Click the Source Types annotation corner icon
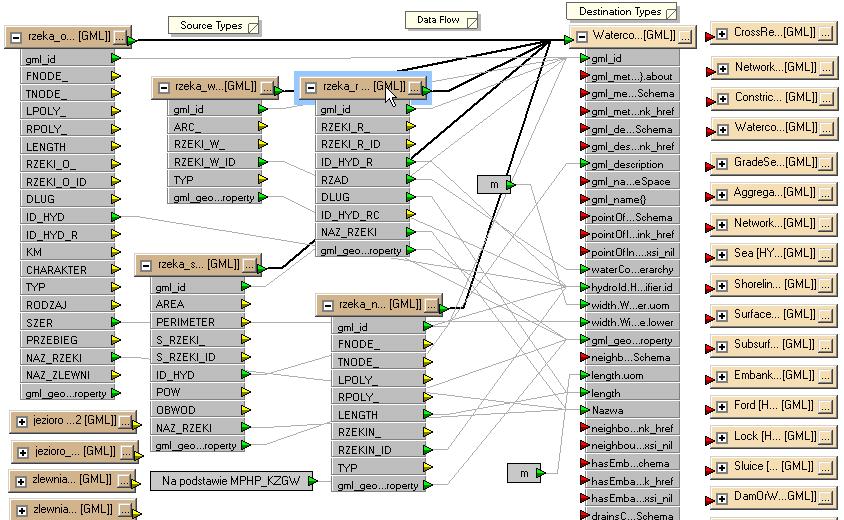 click(253, 27)
